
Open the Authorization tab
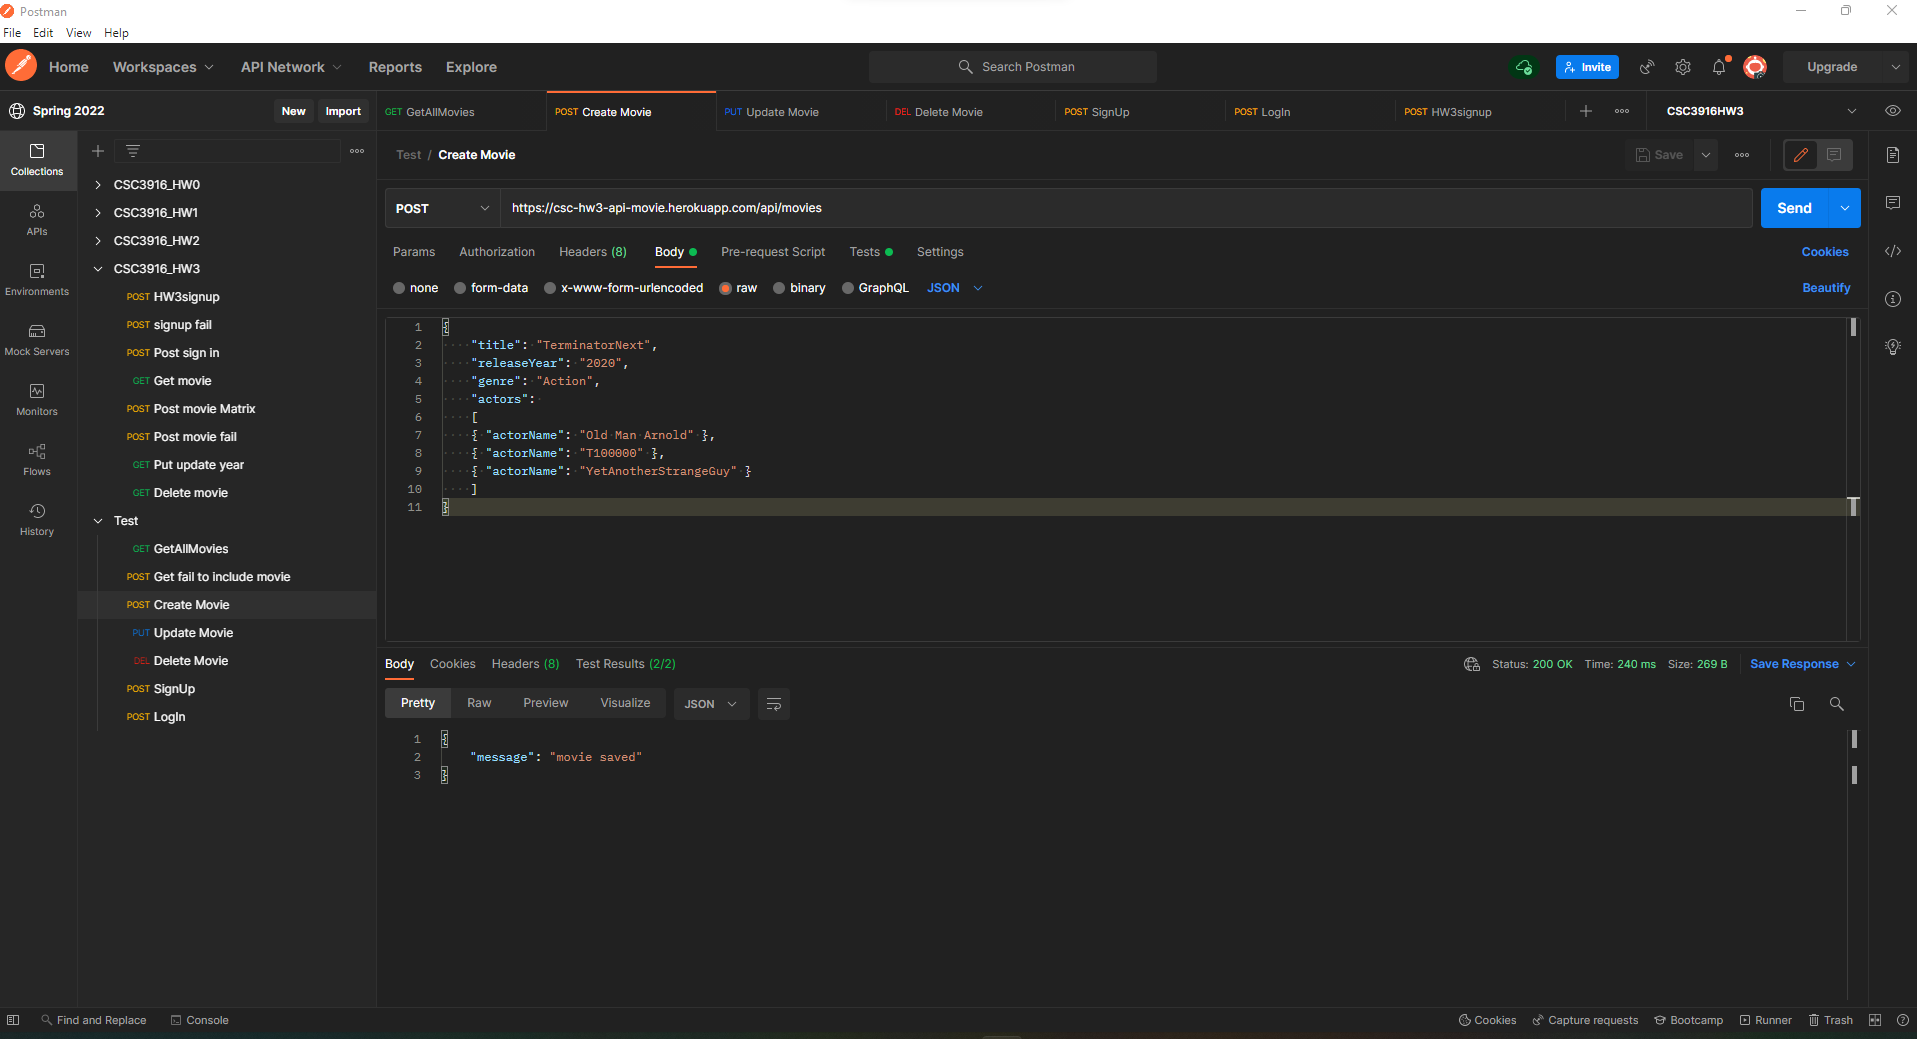click(497, 252)
